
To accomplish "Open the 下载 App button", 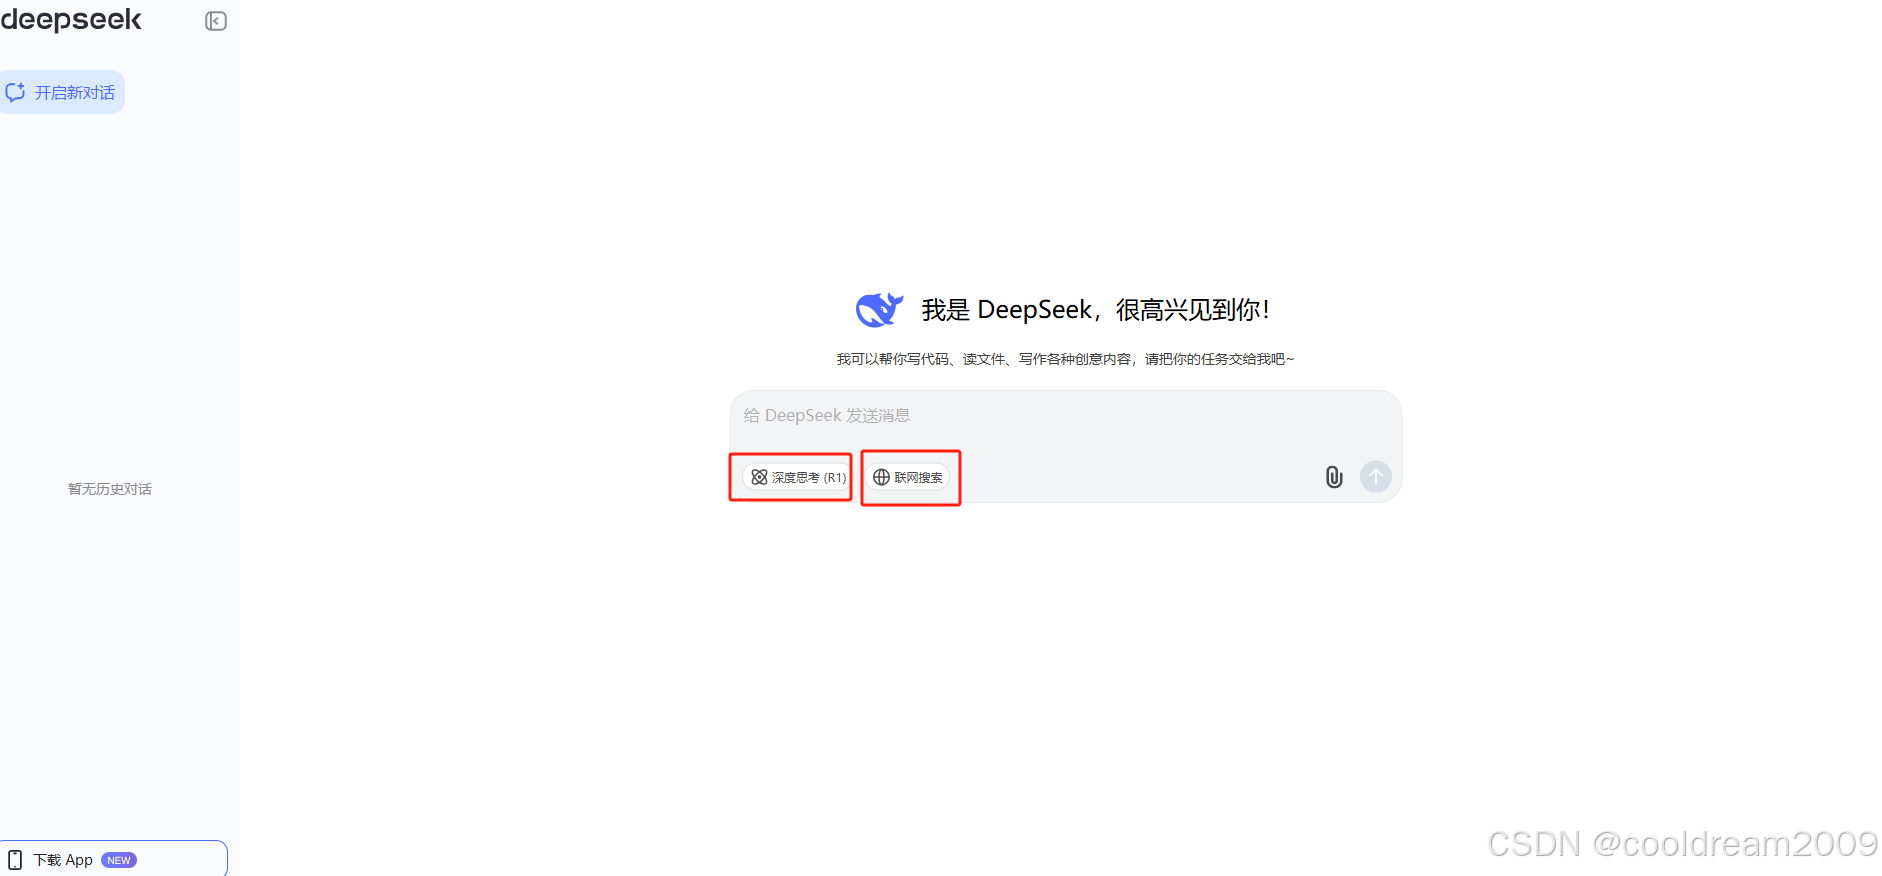I will click(113, 860).
